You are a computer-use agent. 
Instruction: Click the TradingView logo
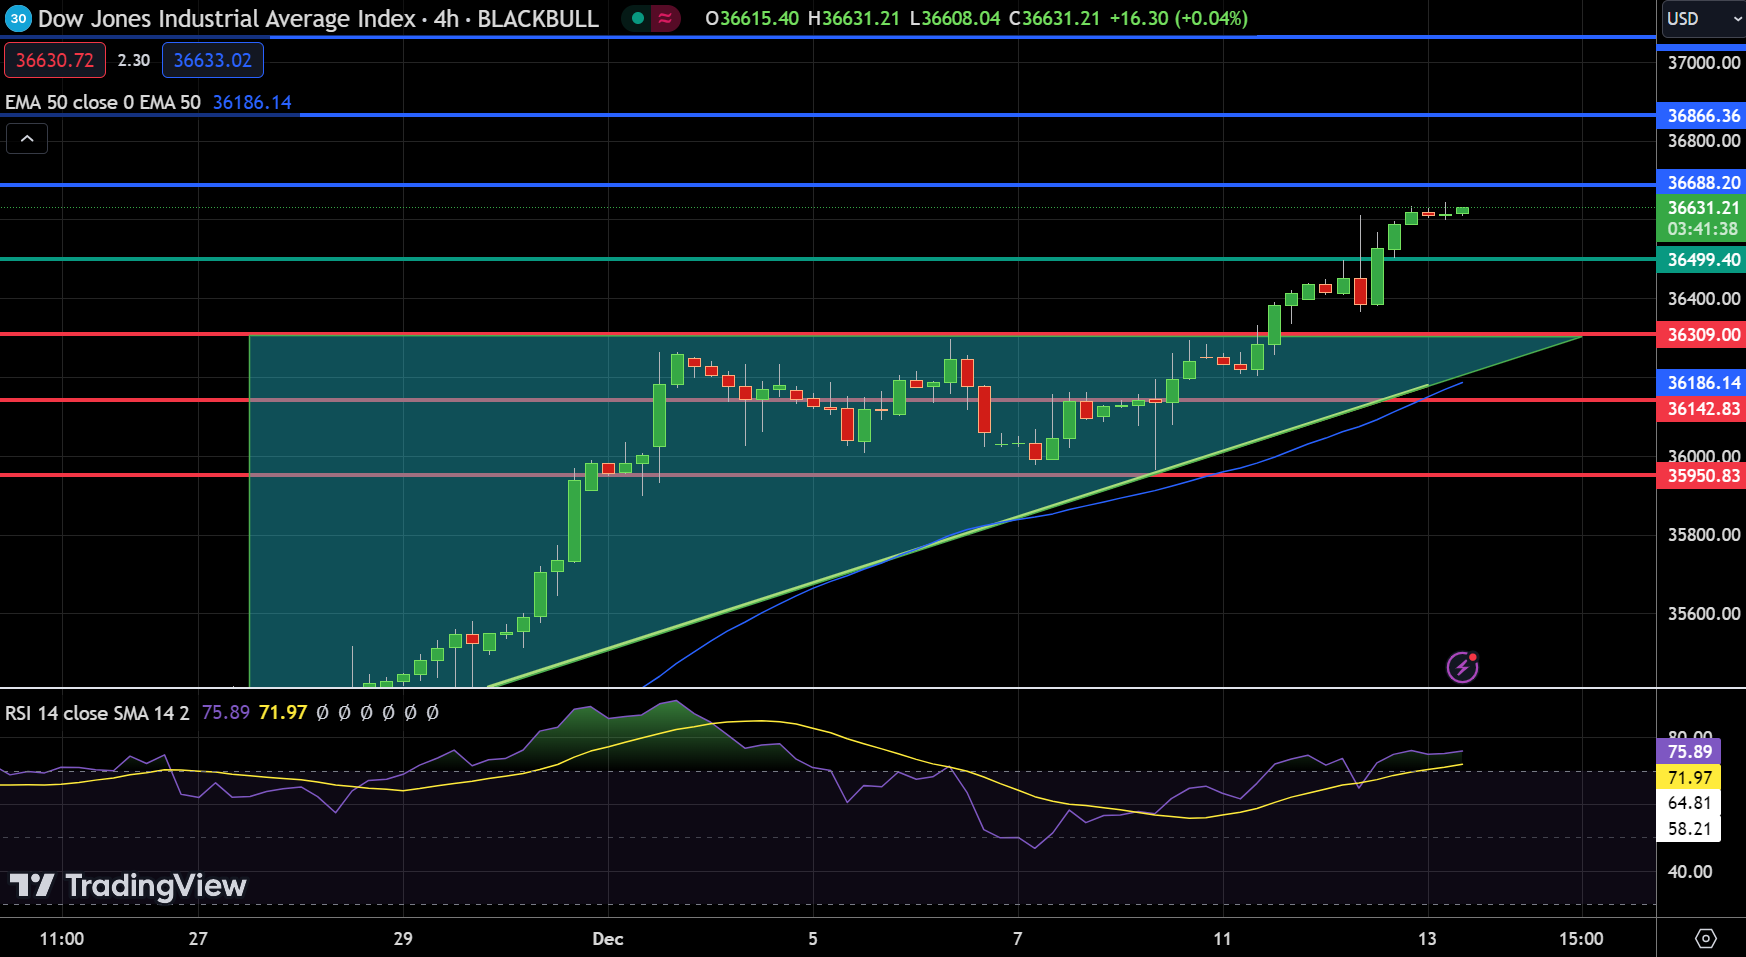(128, 886)
